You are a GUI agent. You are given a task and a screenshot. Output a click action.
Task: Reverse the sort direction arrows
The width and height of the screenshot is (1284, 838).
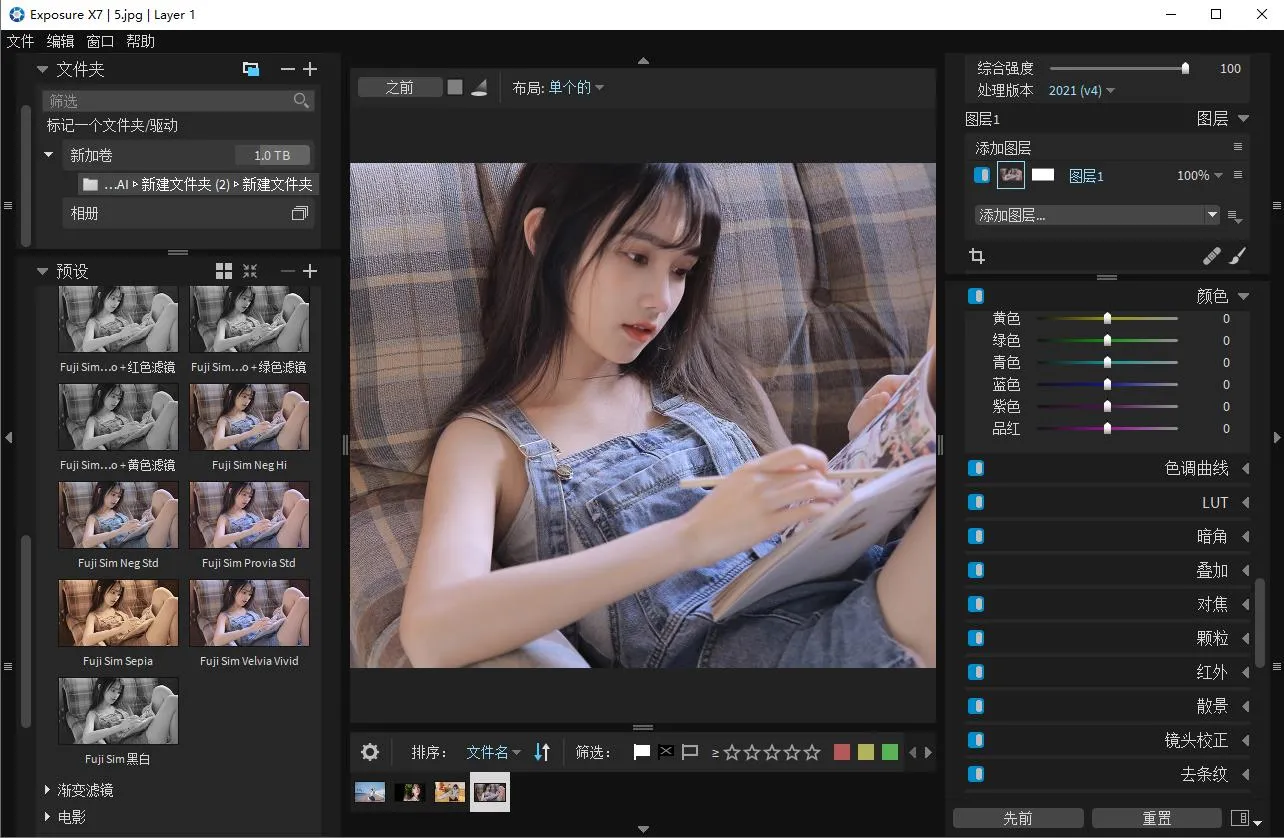pyautogui.click(x=542, y=752)
